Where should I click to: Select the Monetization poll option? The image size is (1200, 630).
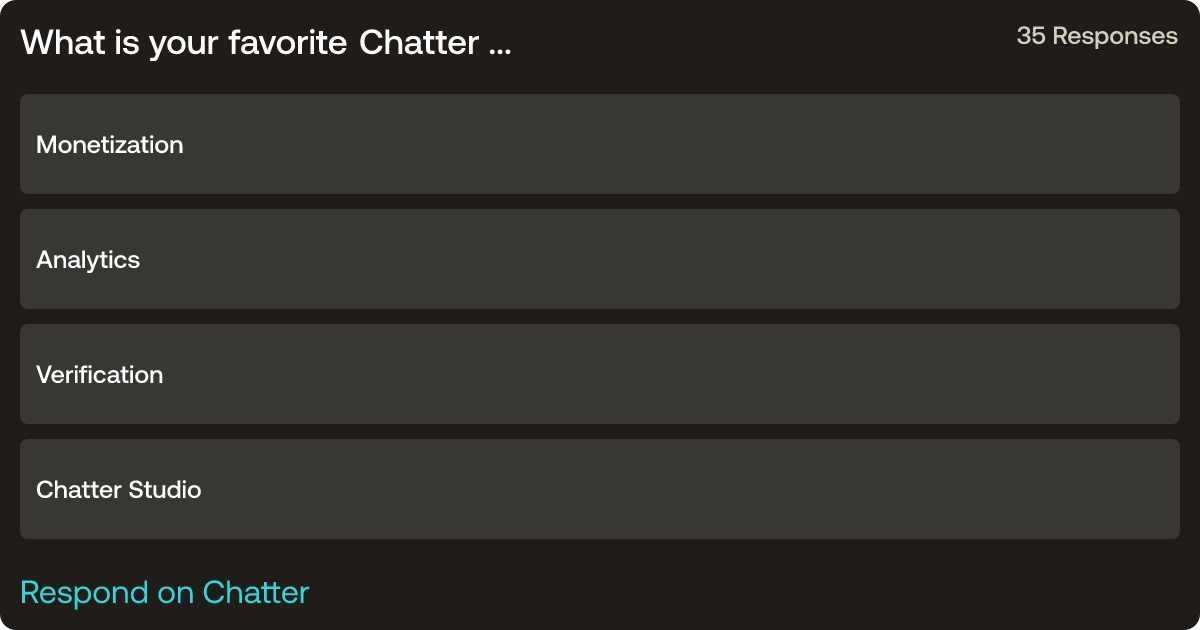[600, 144]
